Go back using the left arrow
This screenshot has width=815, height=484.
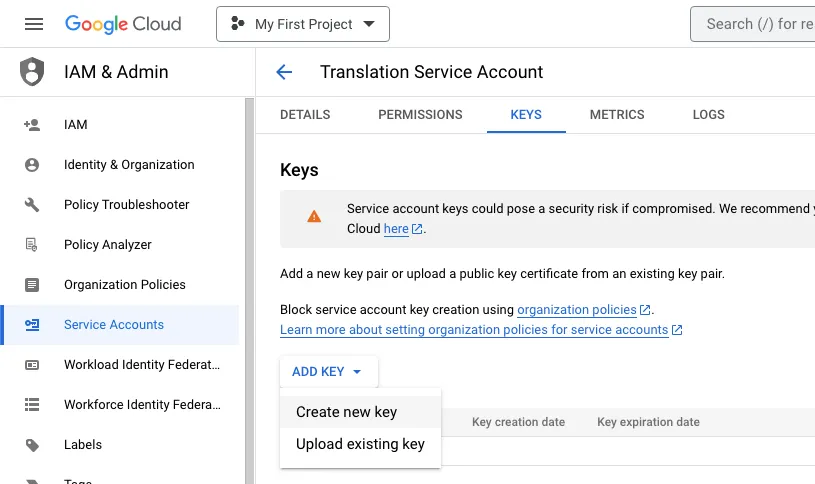284,72
